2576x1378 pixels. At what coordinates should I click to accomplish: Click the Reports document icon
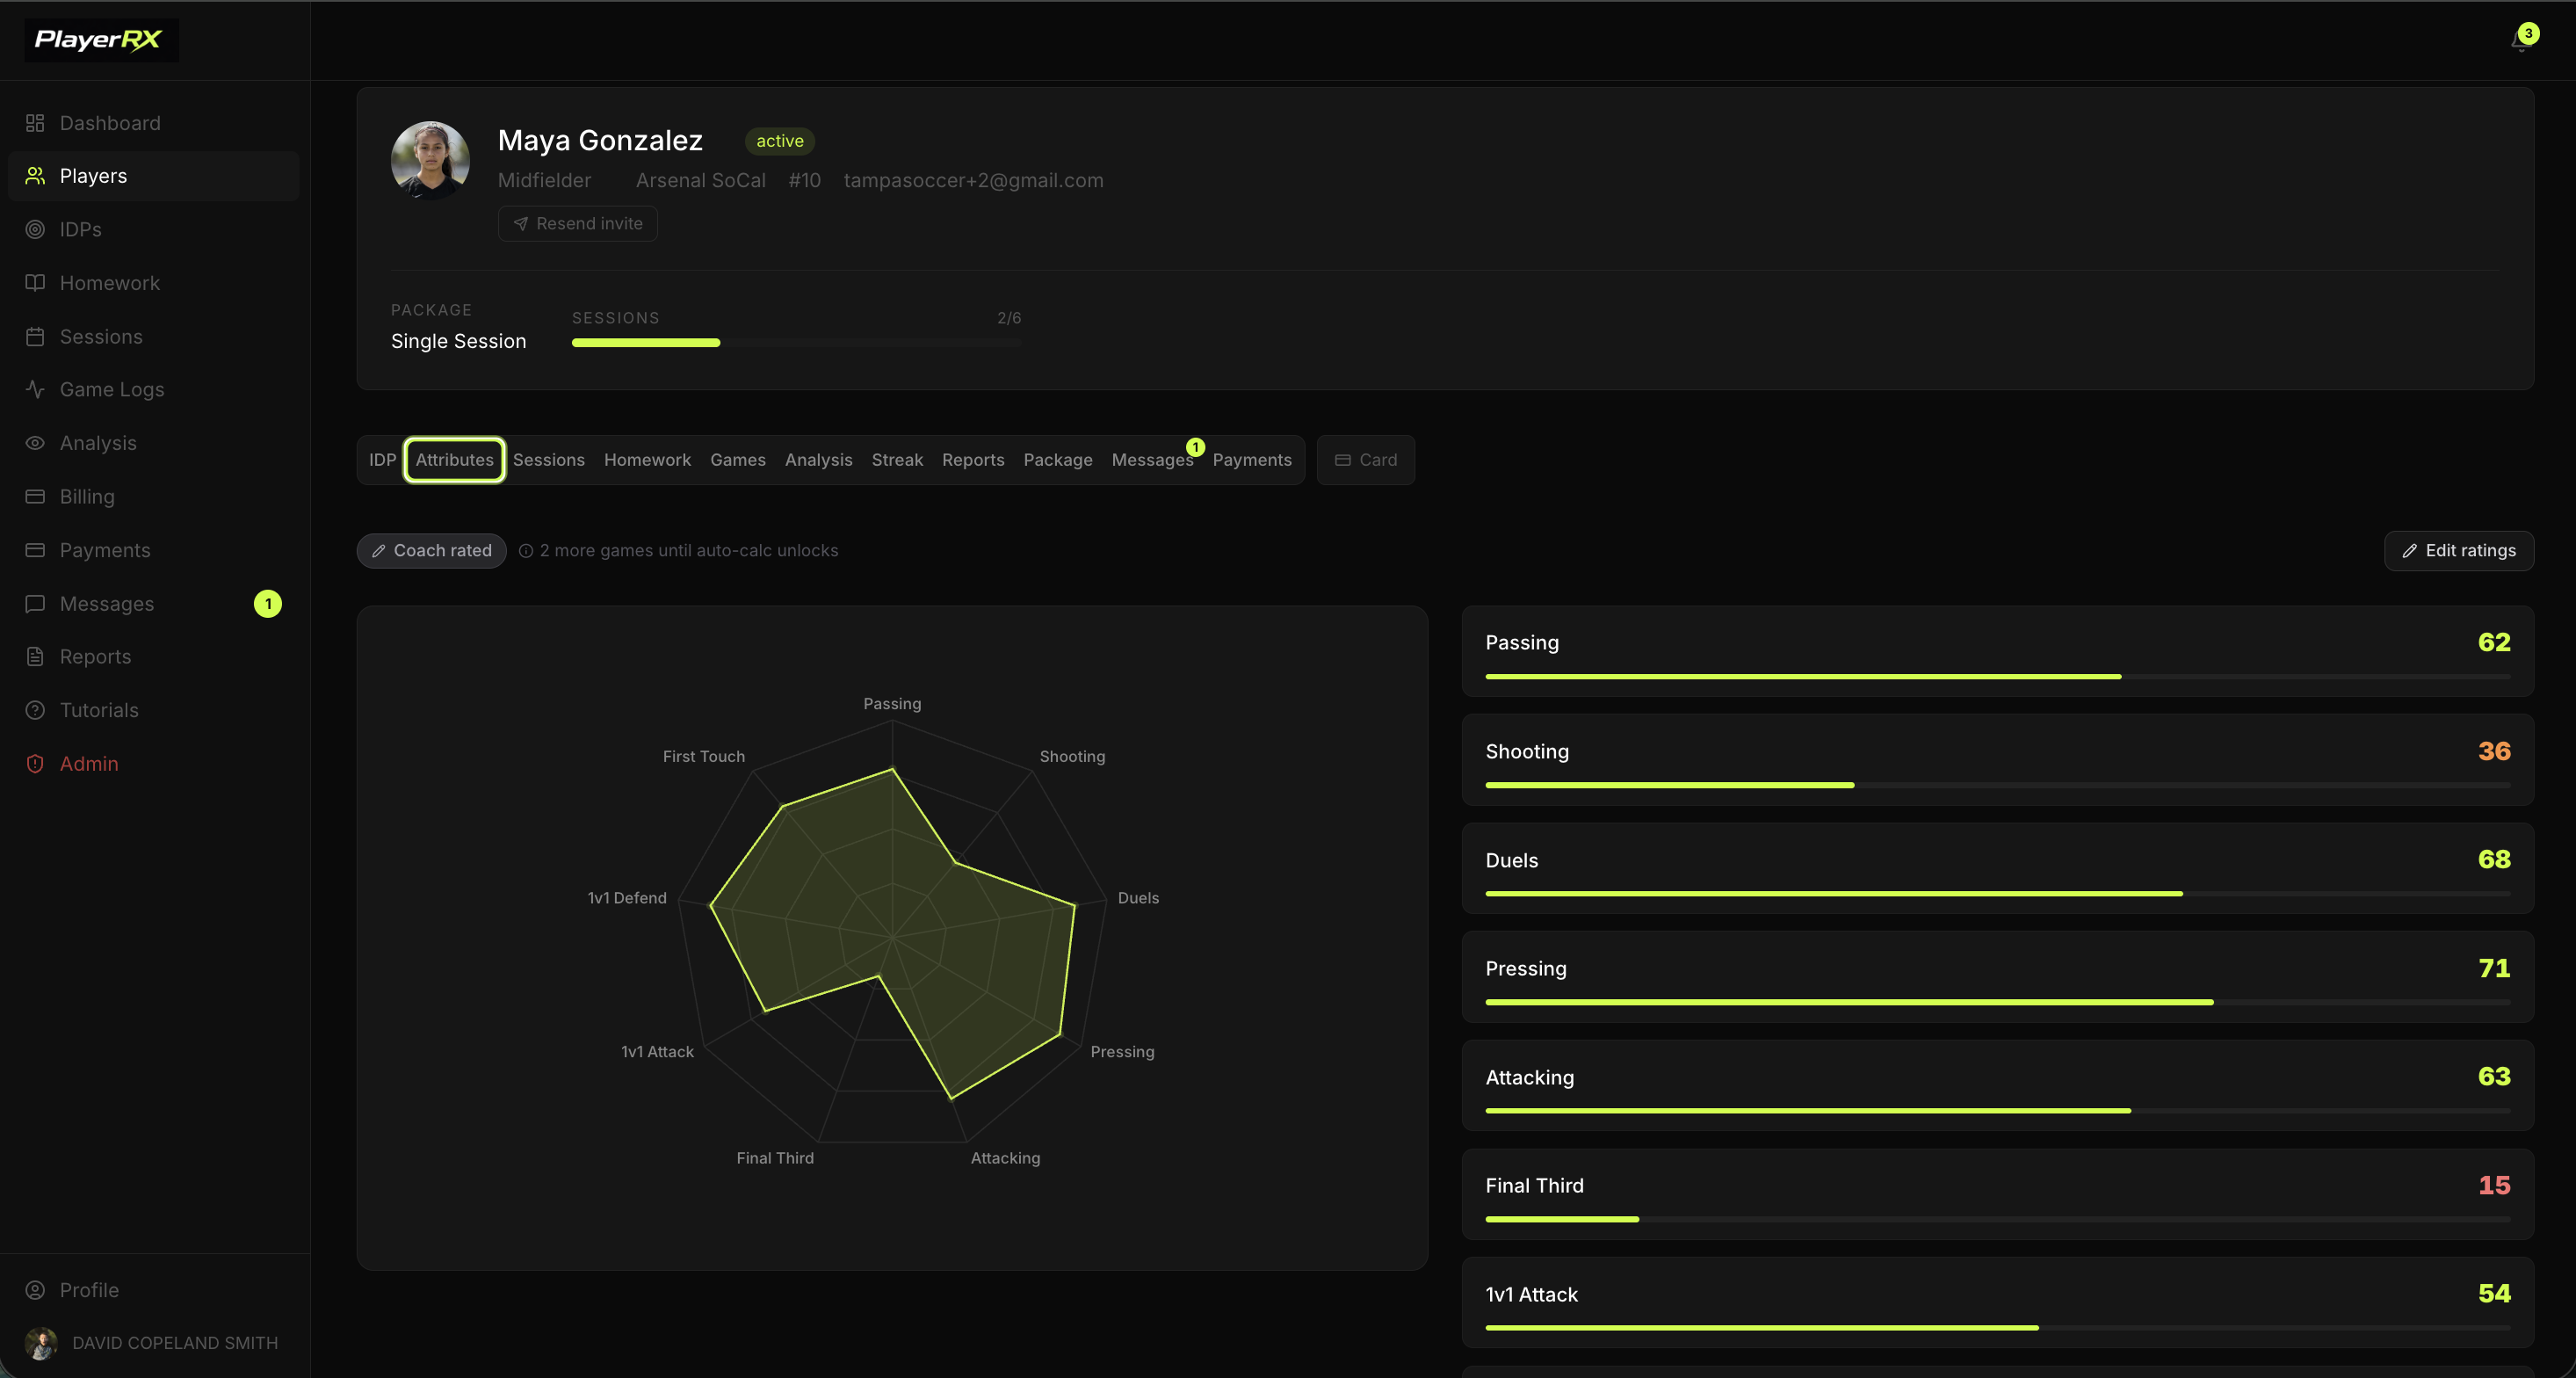tap(35, 656)
